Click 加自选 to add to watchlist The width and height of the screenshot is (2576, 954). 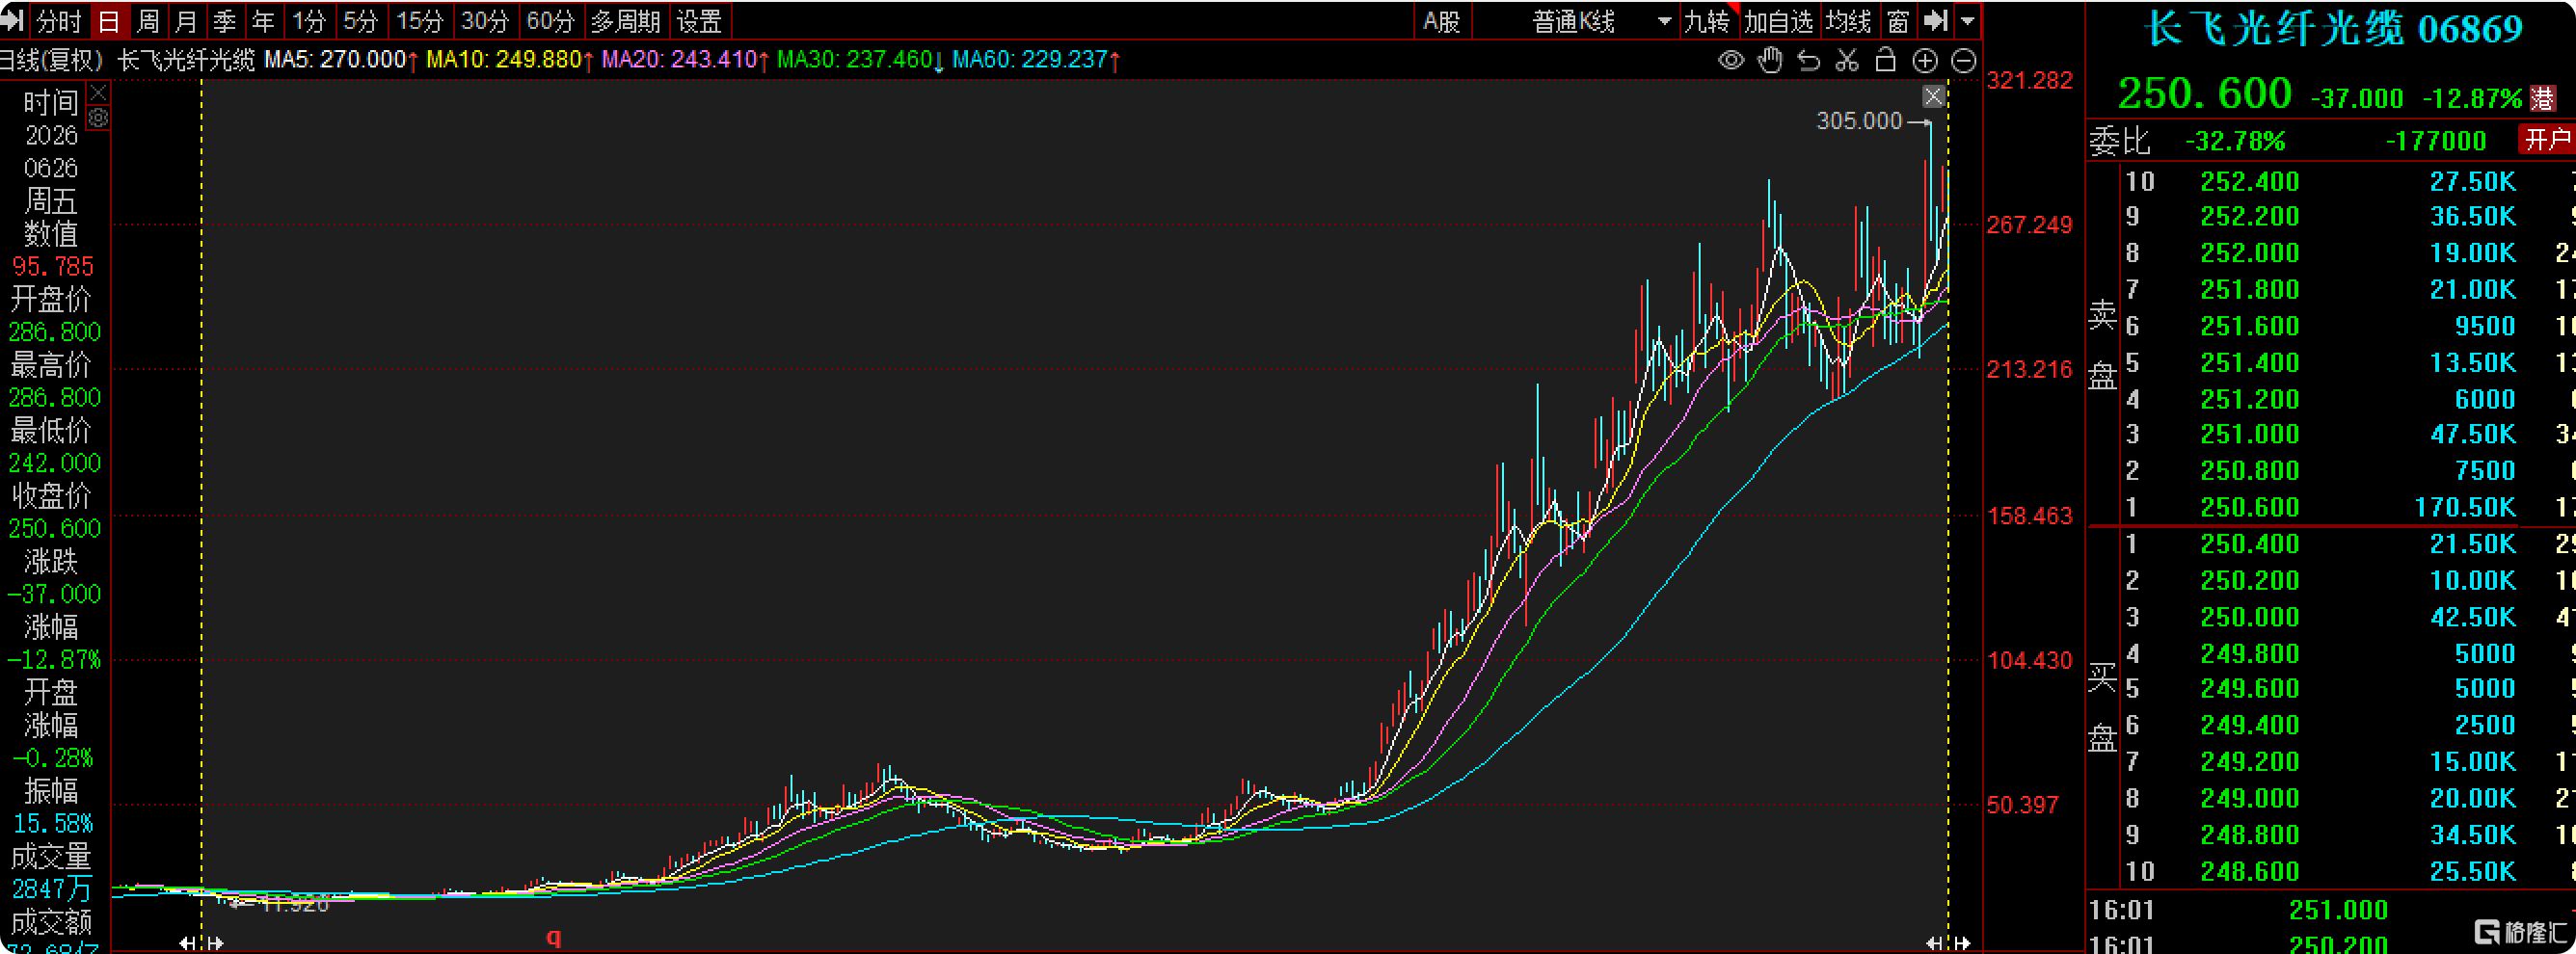(x=1779, y=21)
